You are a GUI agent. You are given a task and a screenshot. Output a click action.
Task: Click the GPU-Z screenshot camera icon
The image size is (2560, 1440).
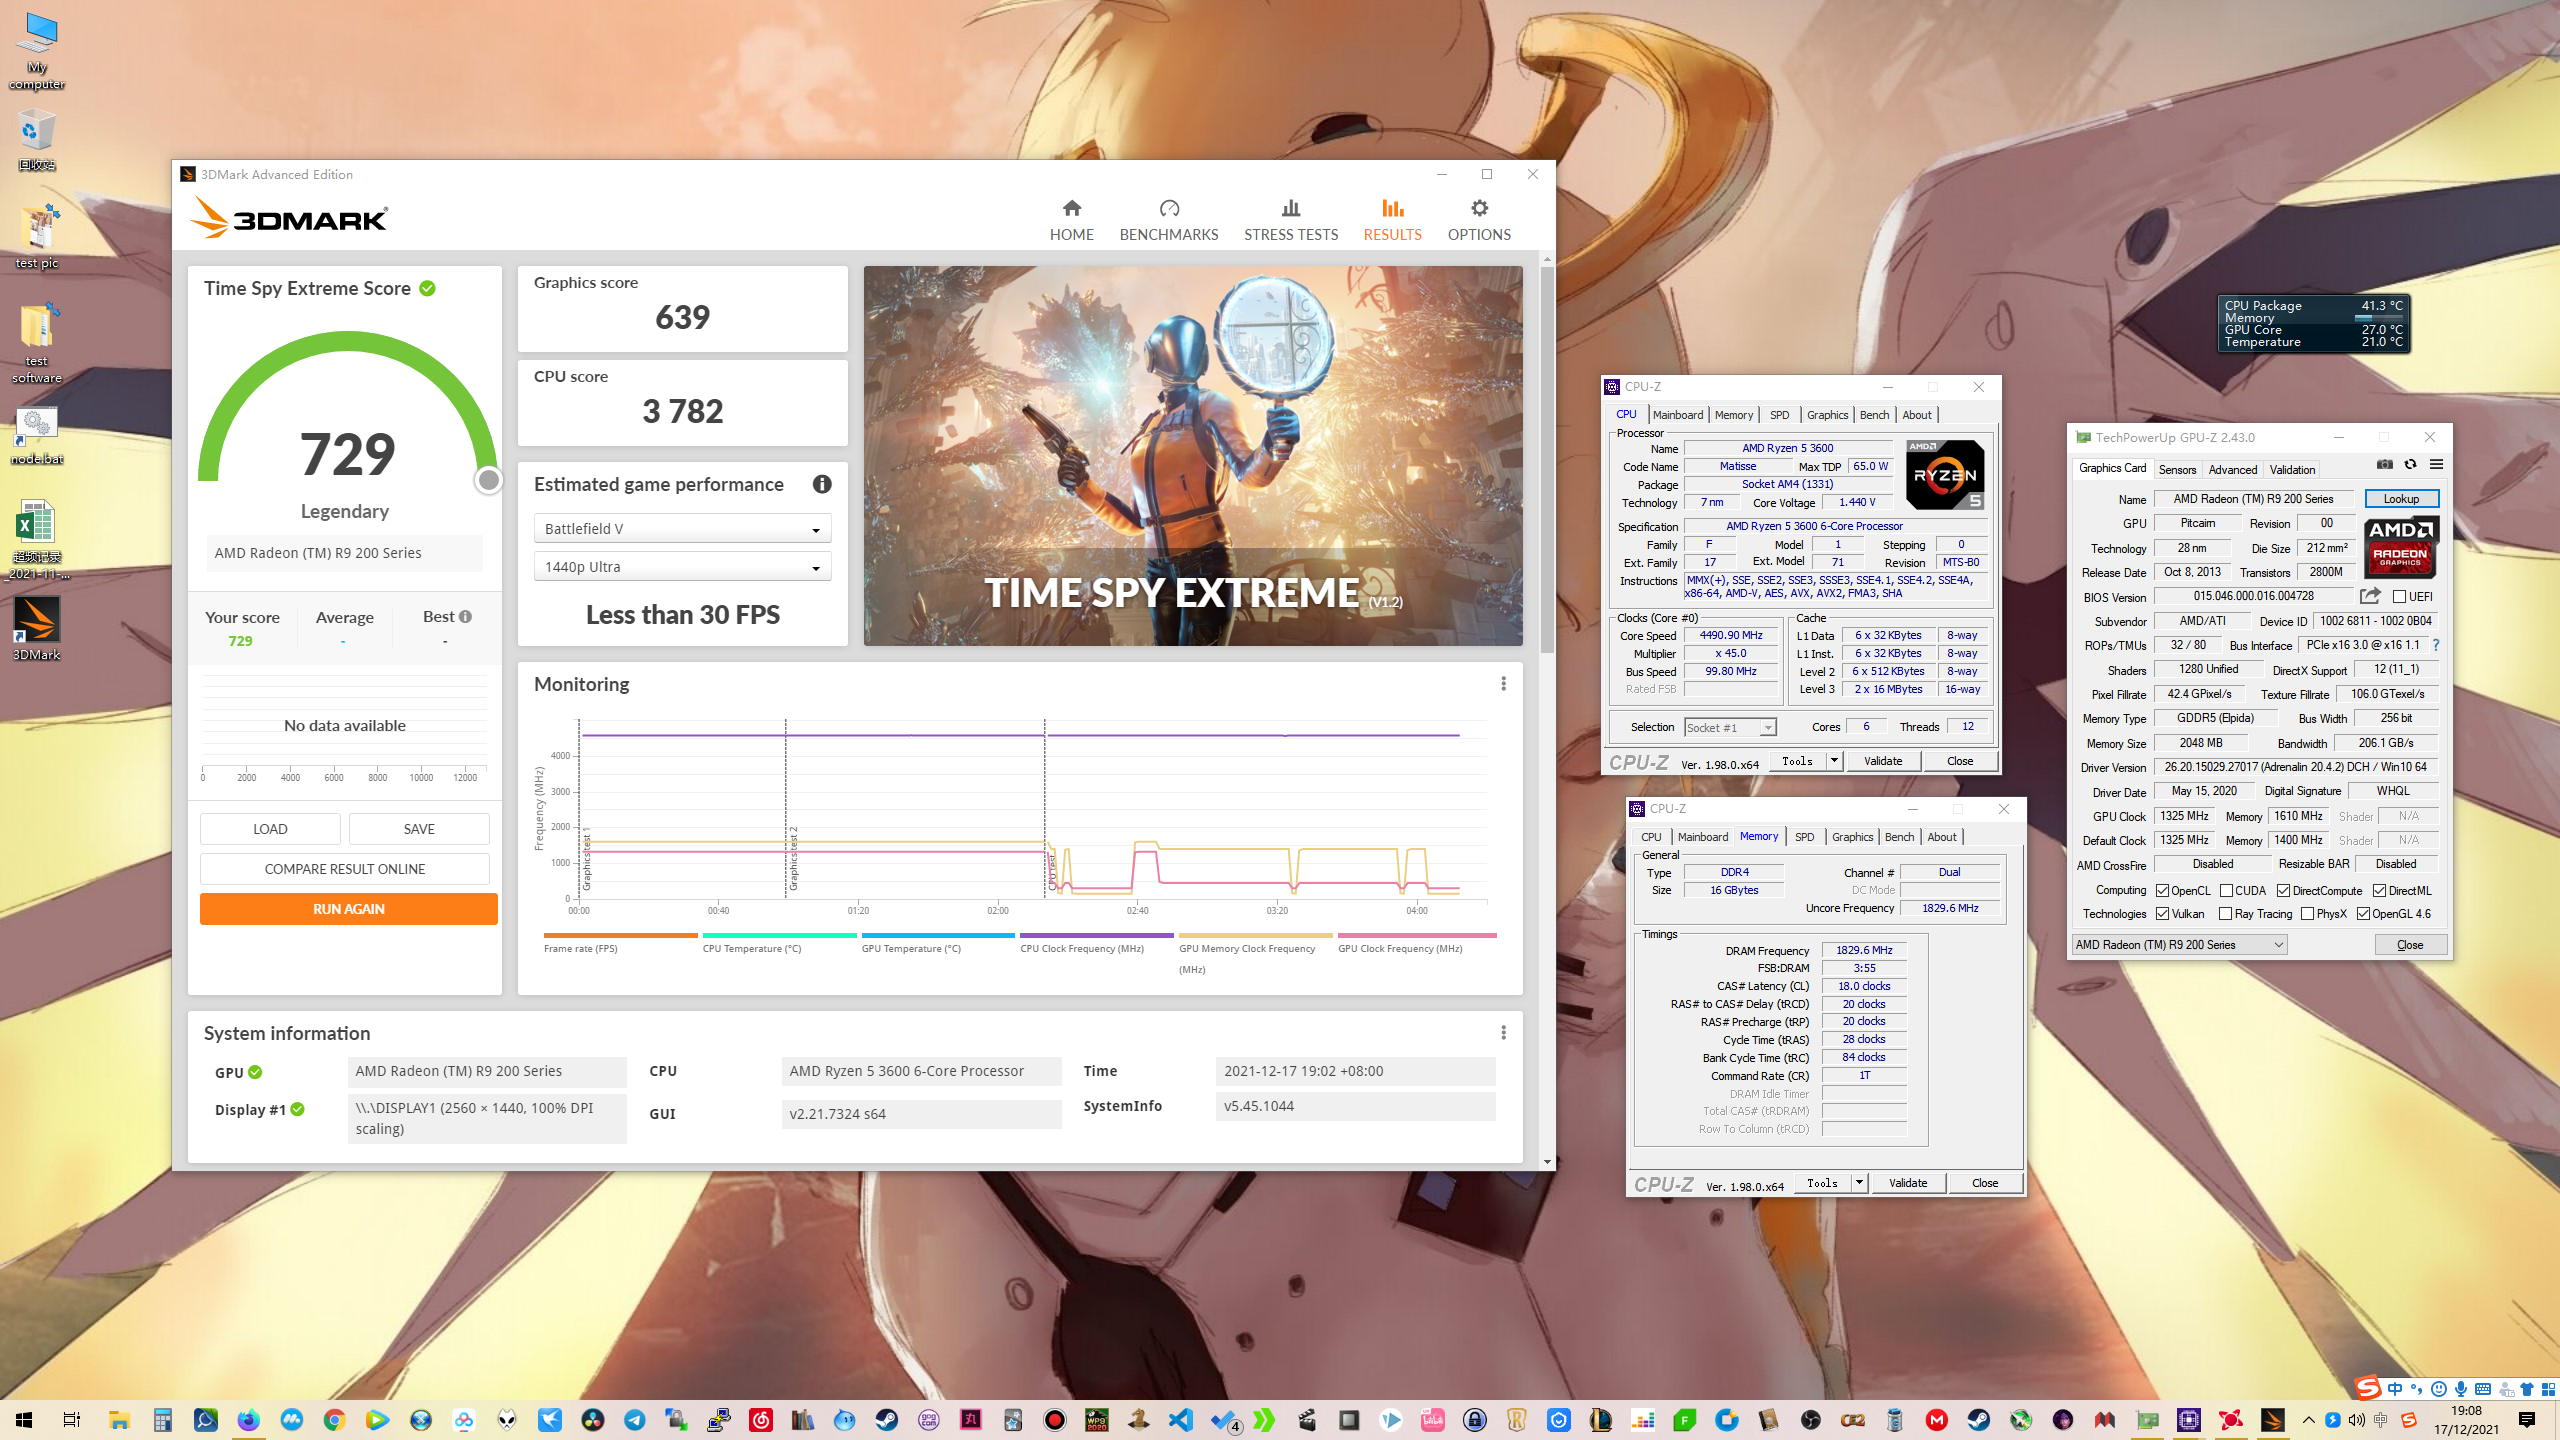point(2385,464)
